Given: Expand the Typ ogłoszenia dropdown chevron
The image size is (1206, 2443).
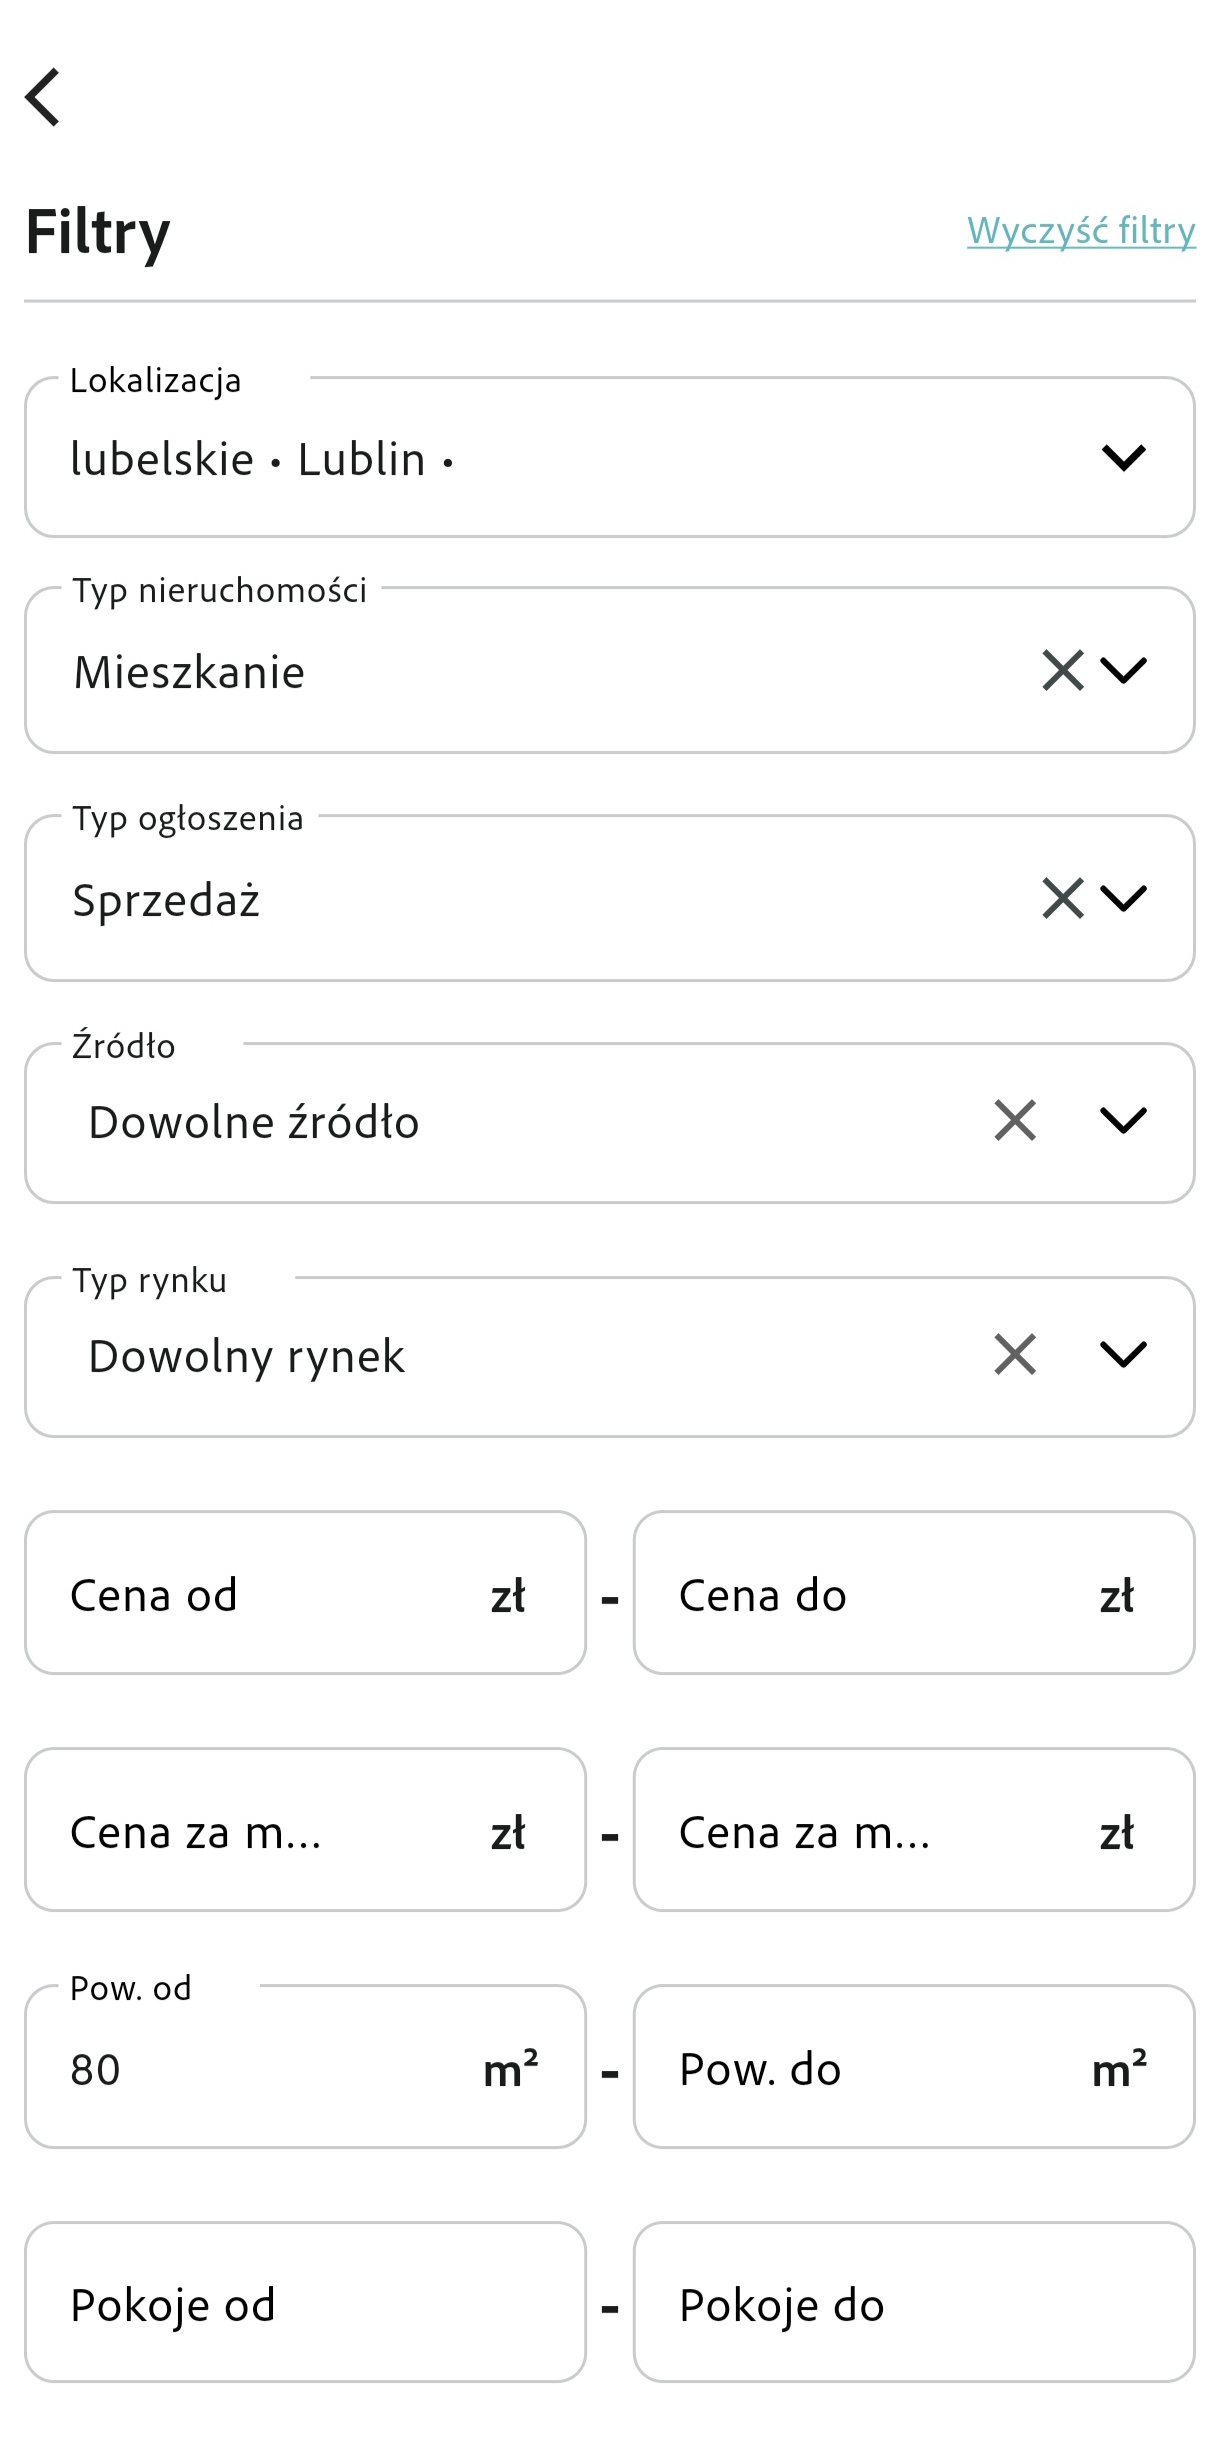Looking at the screenshot, I should (1123, 898).
